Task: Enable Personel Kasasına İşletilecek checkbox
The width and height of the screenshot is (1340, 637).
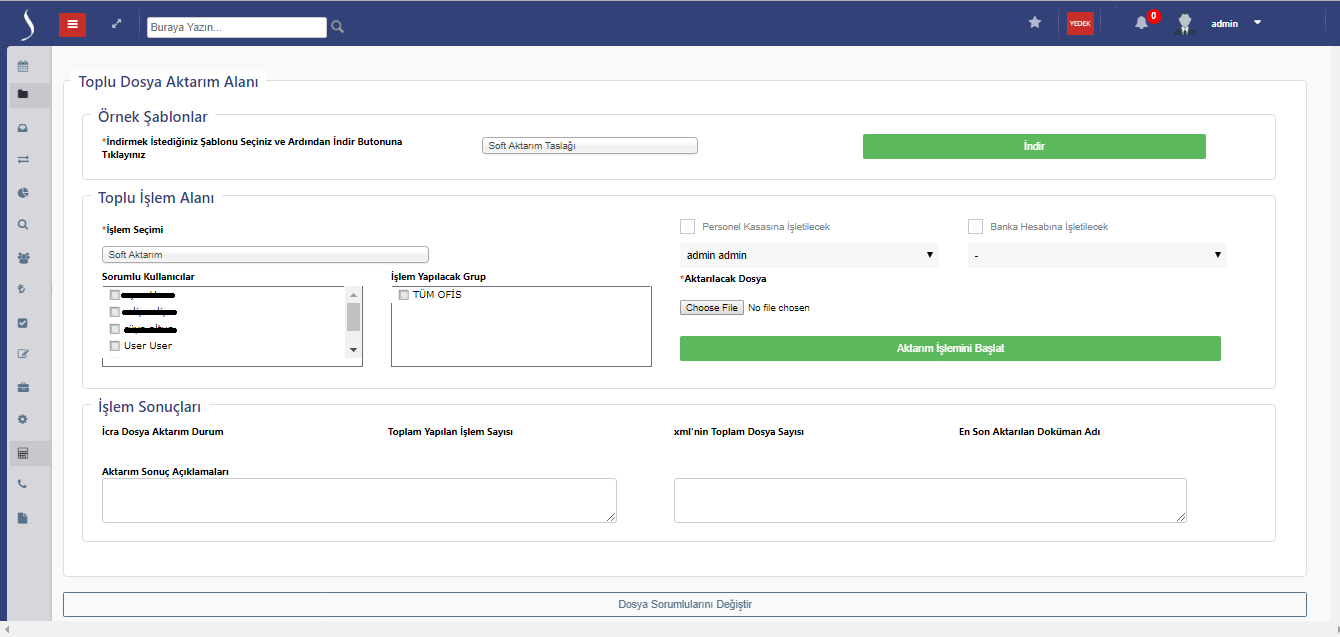Action: pos(687,227)
